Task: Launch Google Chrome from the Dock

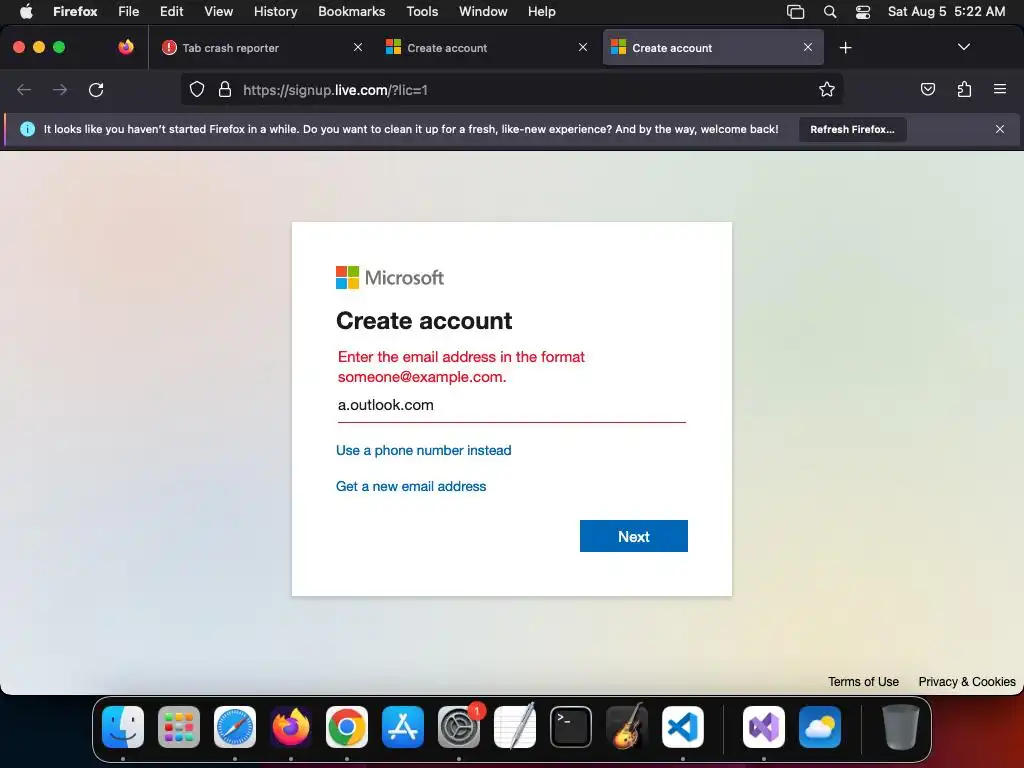Action: tap(347, 727)
